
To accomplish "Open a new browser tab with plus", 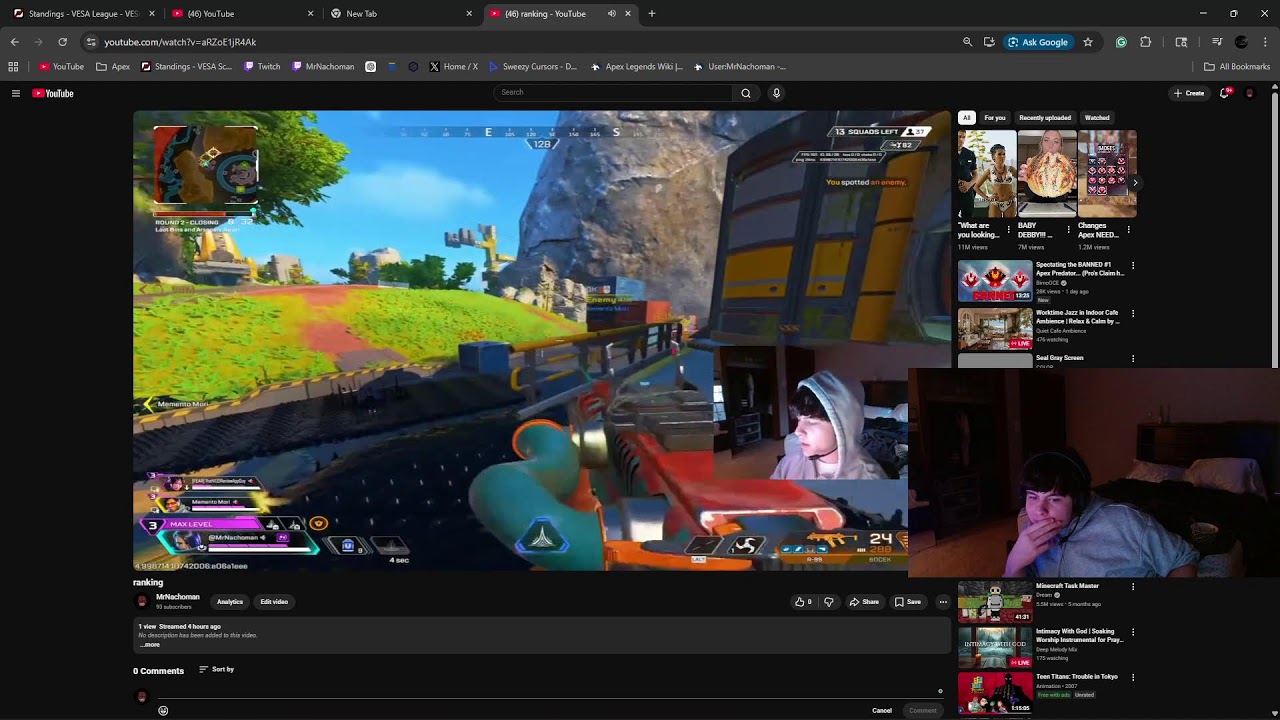I will (x=652, y=14).
